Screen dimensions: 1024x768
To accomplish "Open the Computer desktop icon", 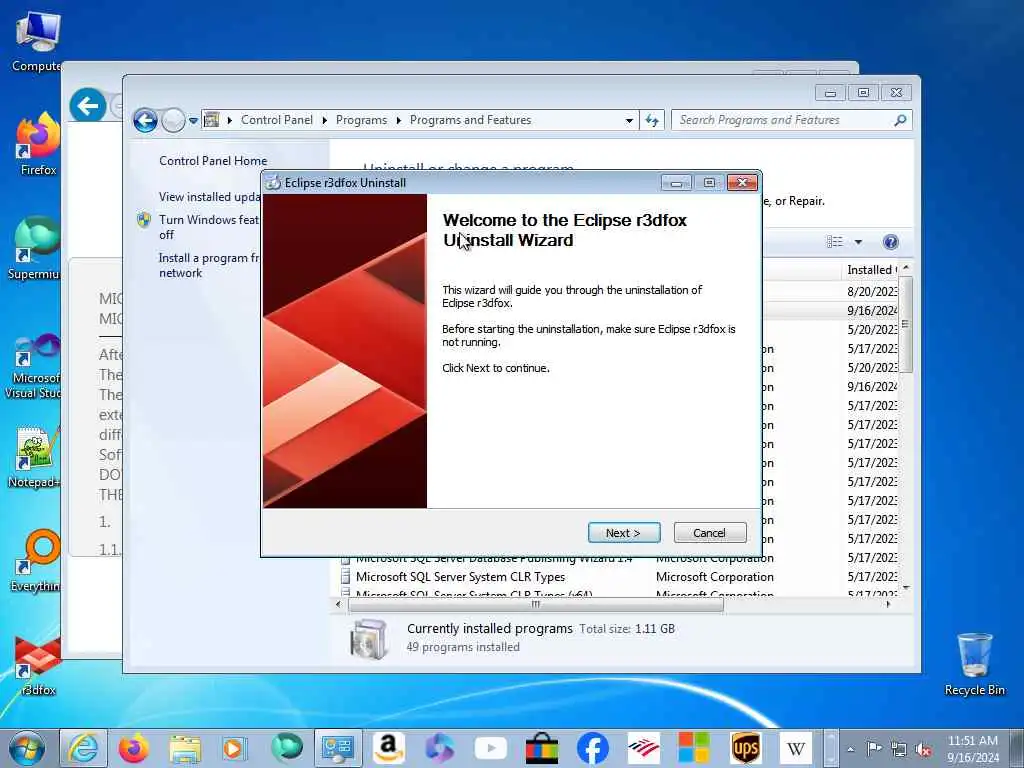I will (x=37, y=42).
